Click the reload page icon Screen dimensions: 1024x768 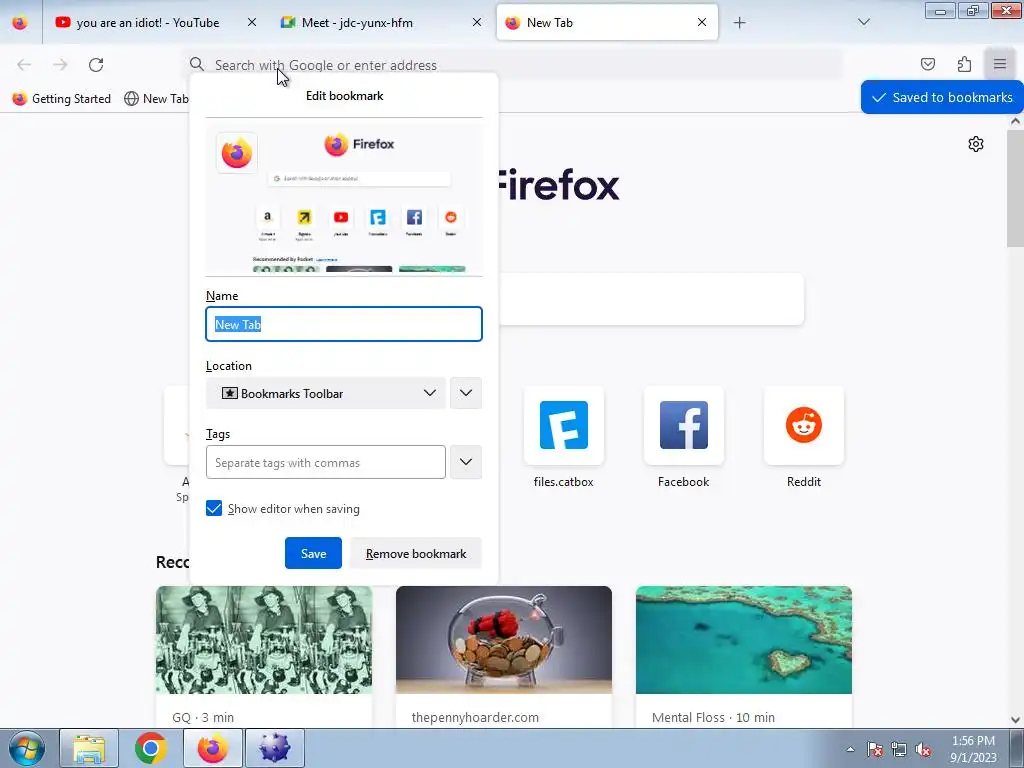(x=96, y=65)
